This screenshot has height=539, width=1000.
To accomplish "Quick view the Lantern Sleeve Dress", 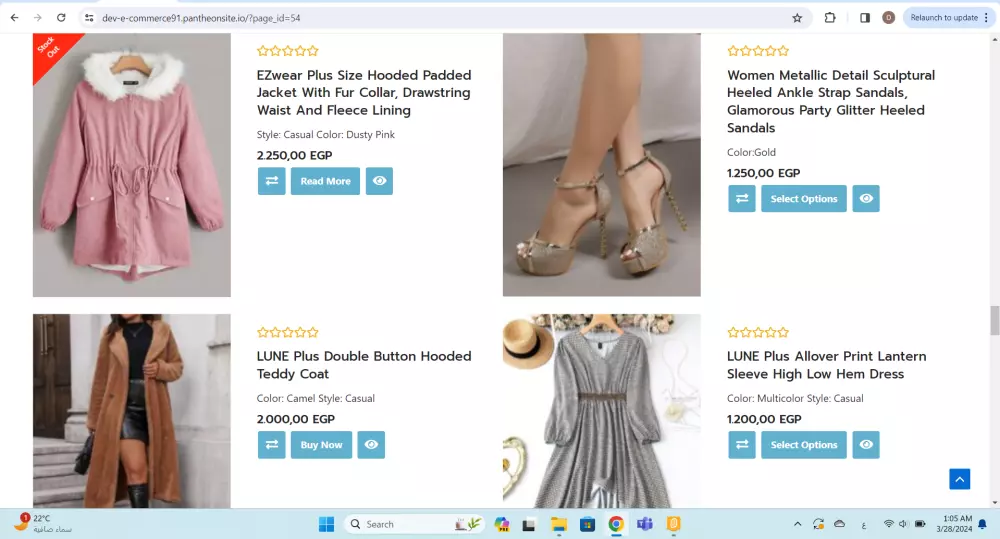I will 866,445.
